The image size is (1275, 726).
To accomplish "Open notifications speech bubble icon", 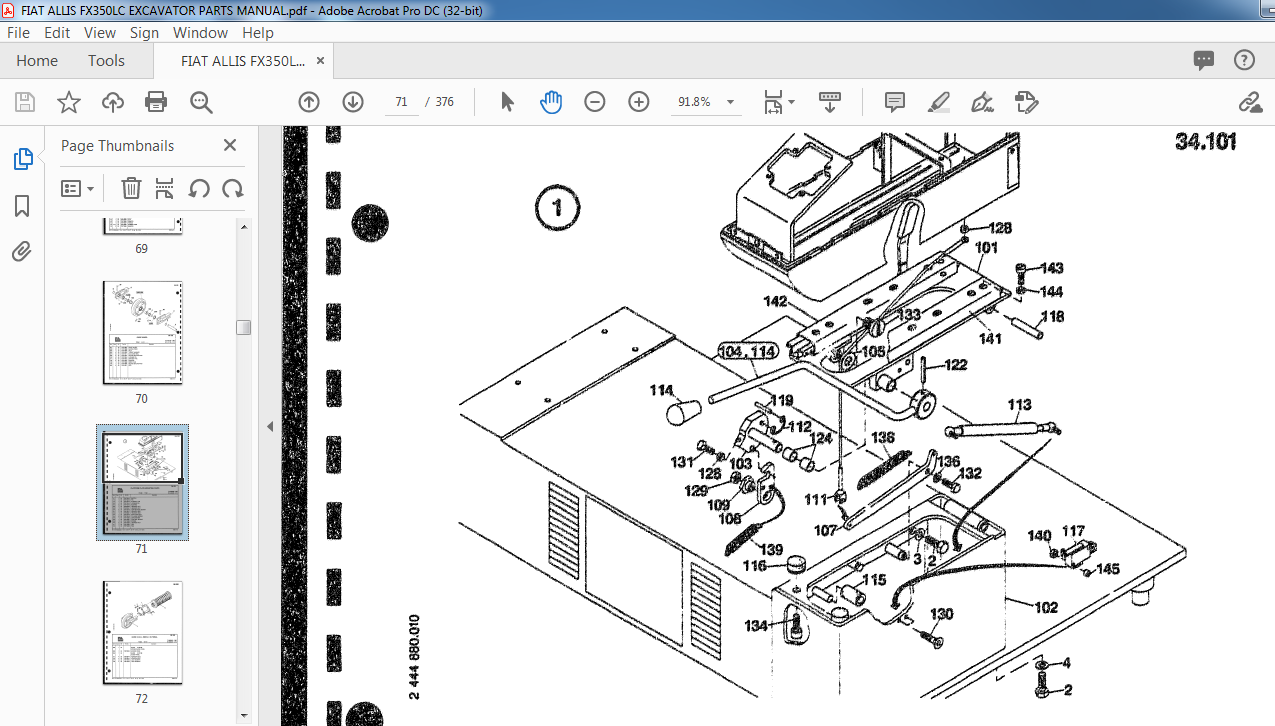I will coord(1204,60).
